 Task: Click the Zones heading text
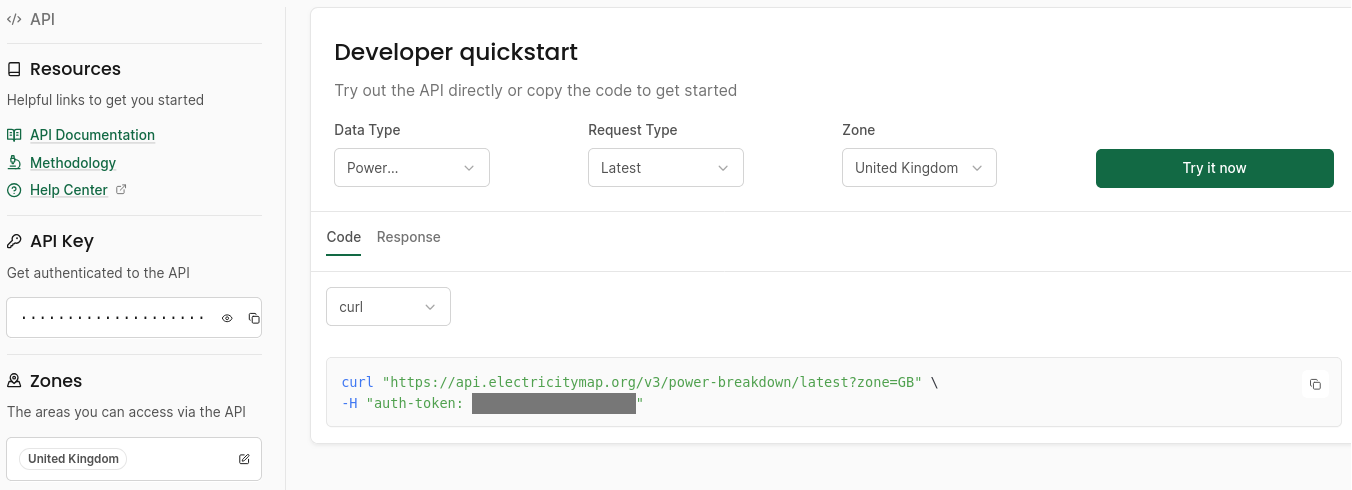[56, 381]
